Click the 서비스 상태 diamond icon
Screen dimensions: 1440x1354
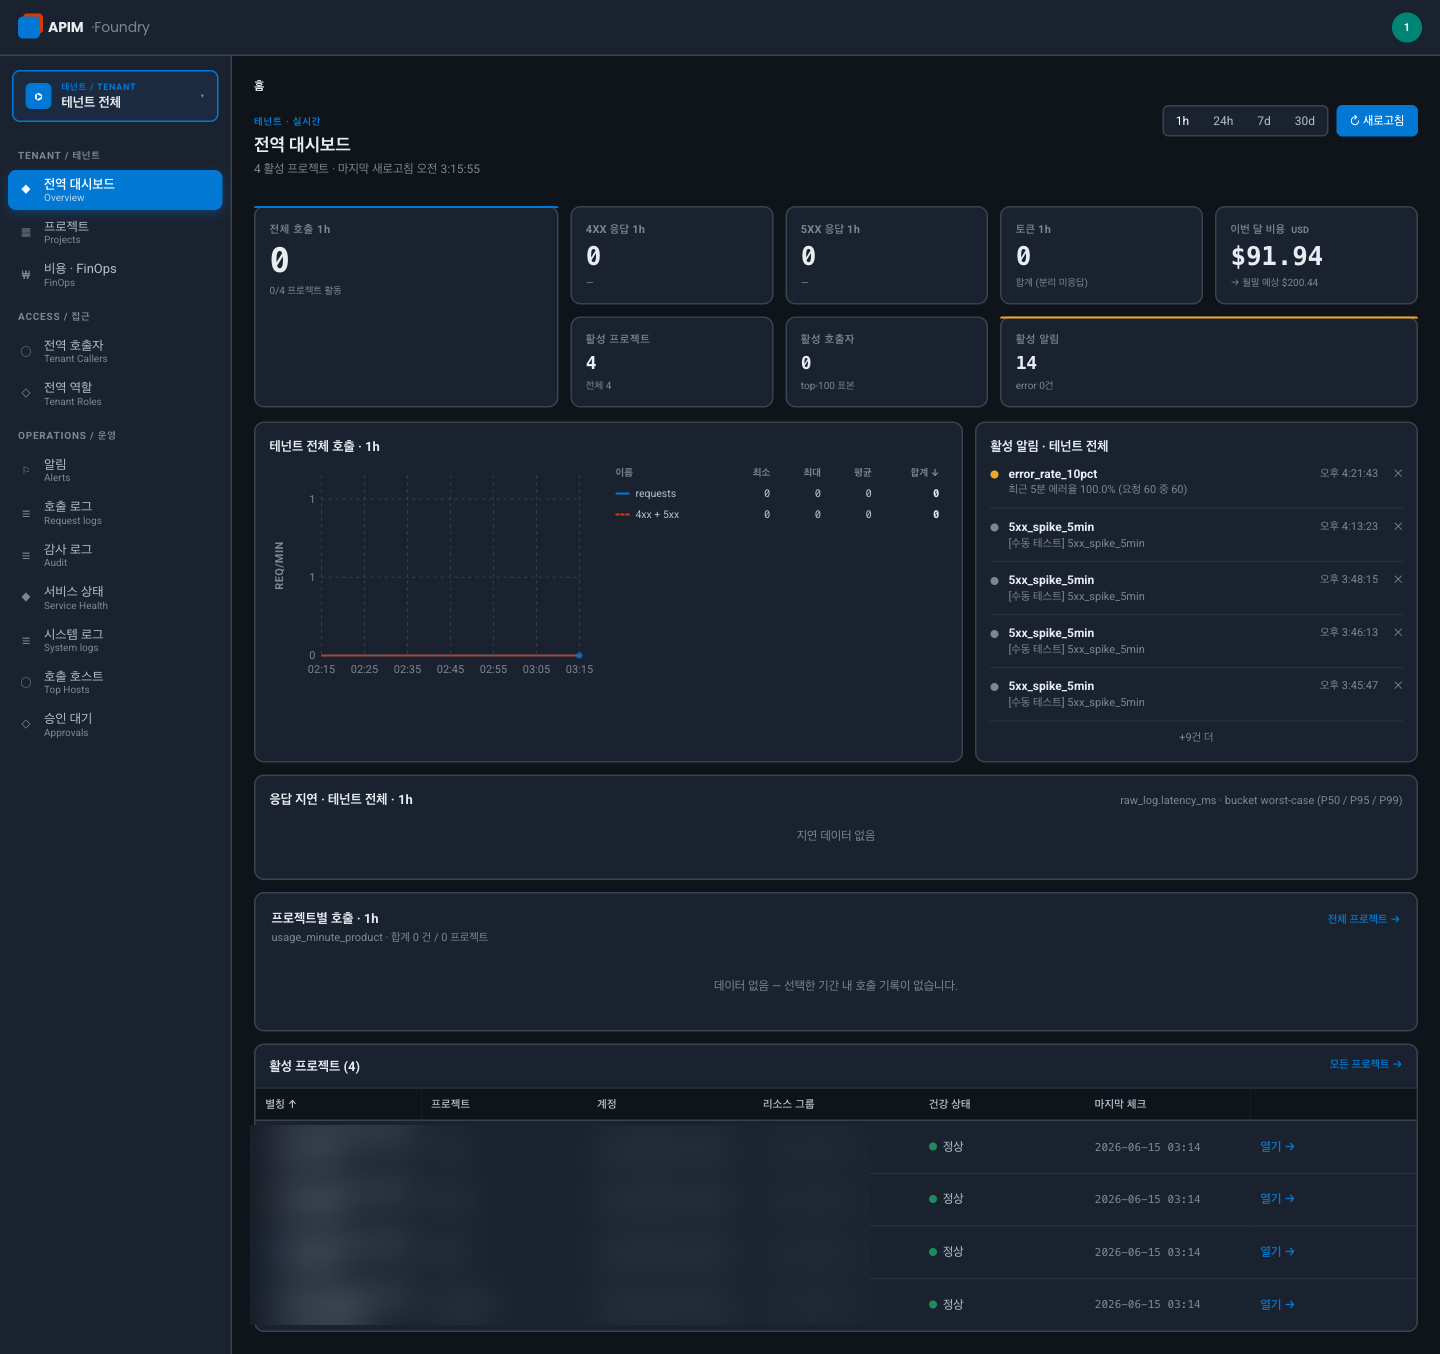(x=26, y=597)
